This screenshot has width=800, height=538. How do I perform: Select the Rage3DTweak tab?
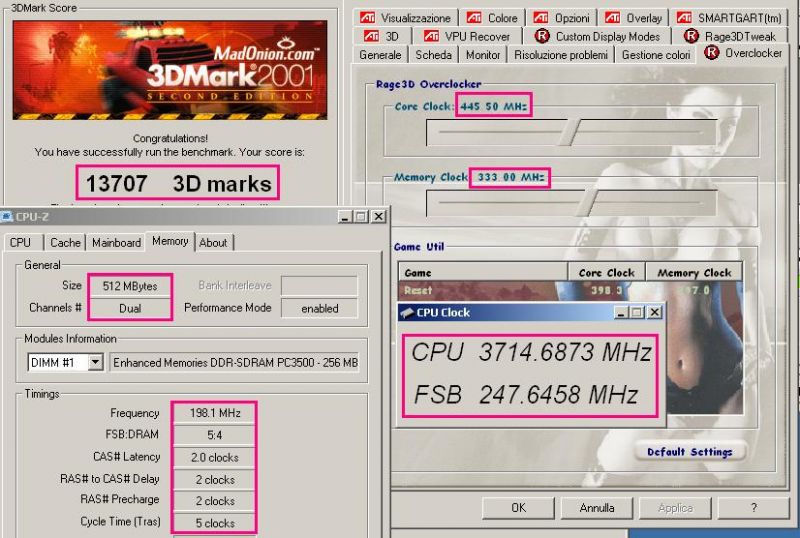(730, 36)
